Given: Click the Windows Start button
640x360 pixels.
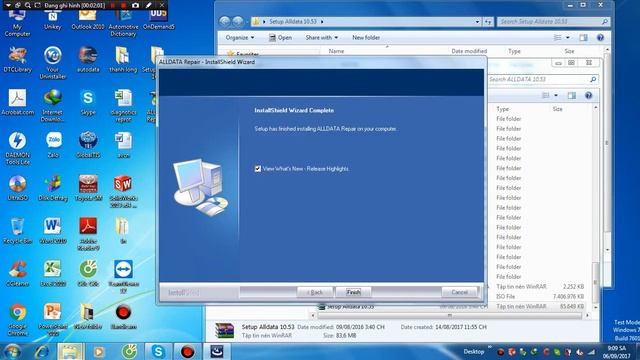Looking at the screenshot, I should (x=12, y=351).
